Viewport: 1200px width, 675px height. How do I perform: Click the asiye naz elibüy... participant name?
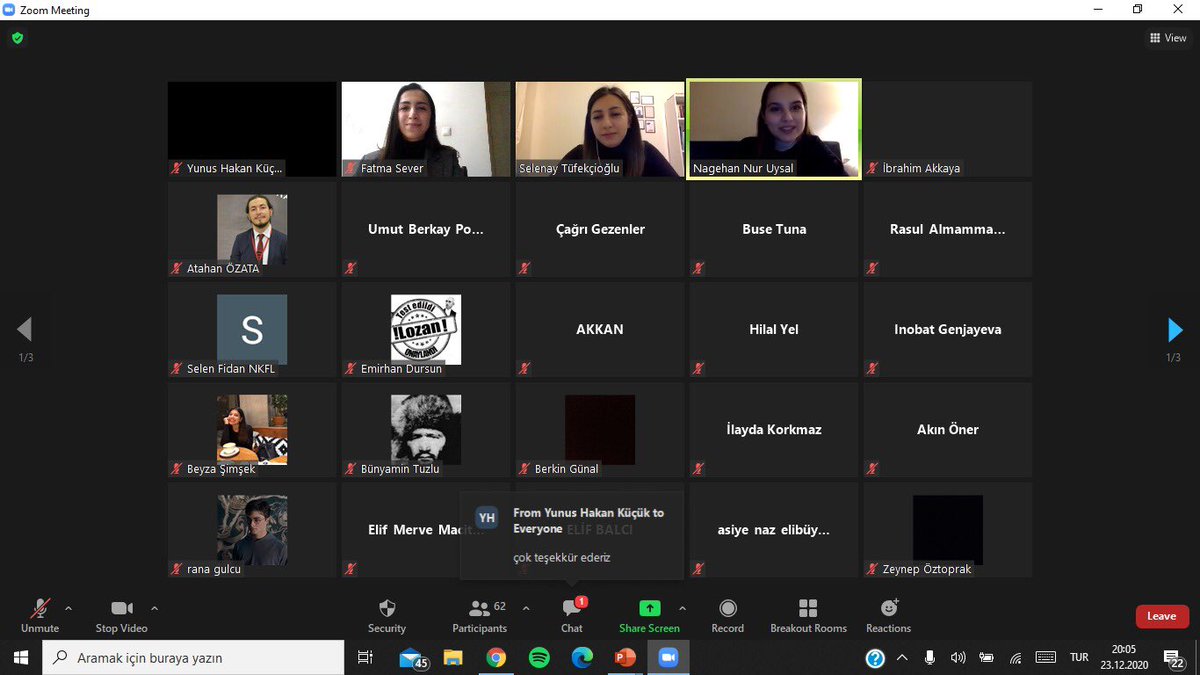click(x=774, y=530)
